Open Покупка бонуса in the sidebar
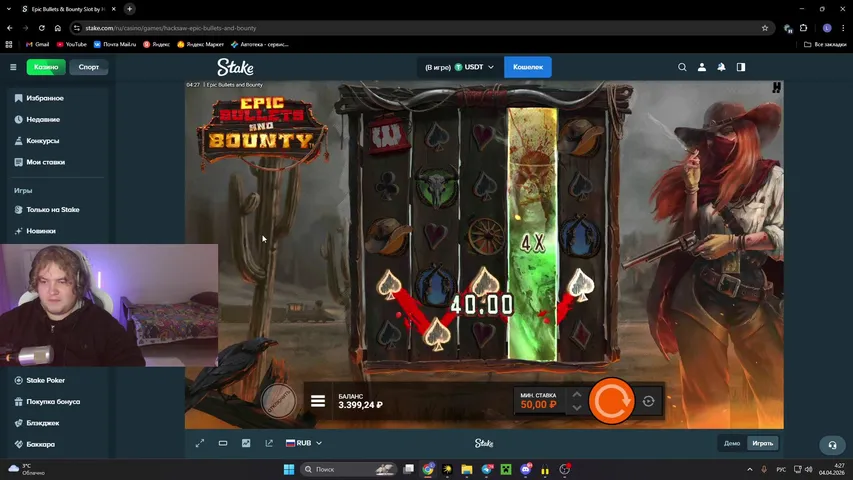 53,402
